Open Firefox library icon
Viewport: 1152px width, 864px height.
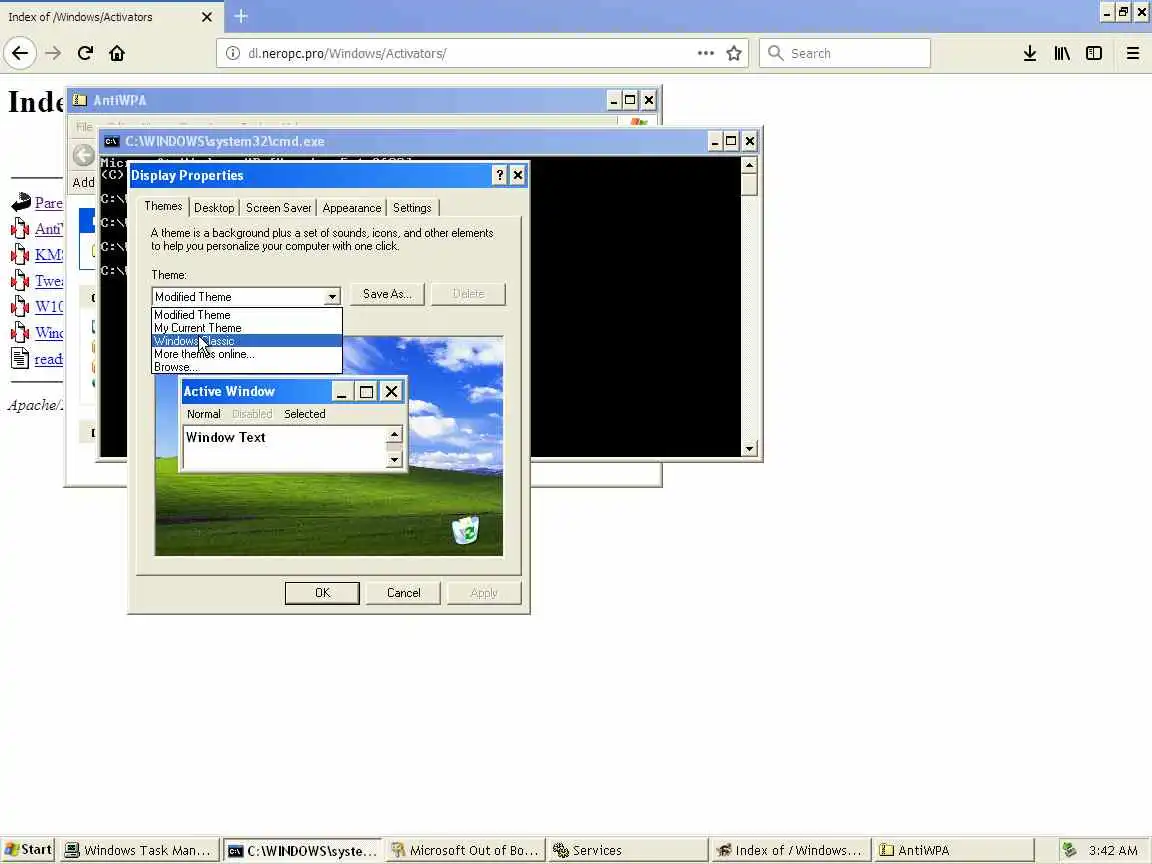pos(1062,53)
